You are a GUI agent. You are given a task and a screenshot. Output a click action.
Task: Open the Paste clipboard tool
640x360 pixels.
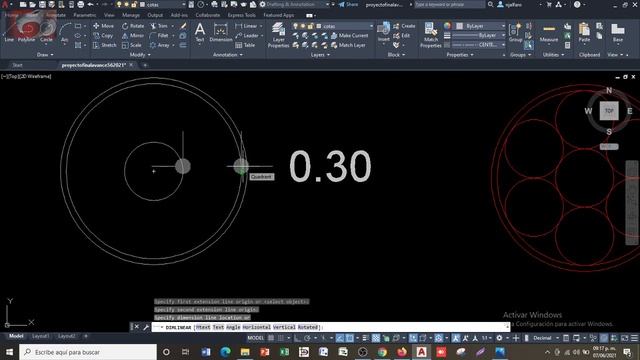tap(584, 33)
